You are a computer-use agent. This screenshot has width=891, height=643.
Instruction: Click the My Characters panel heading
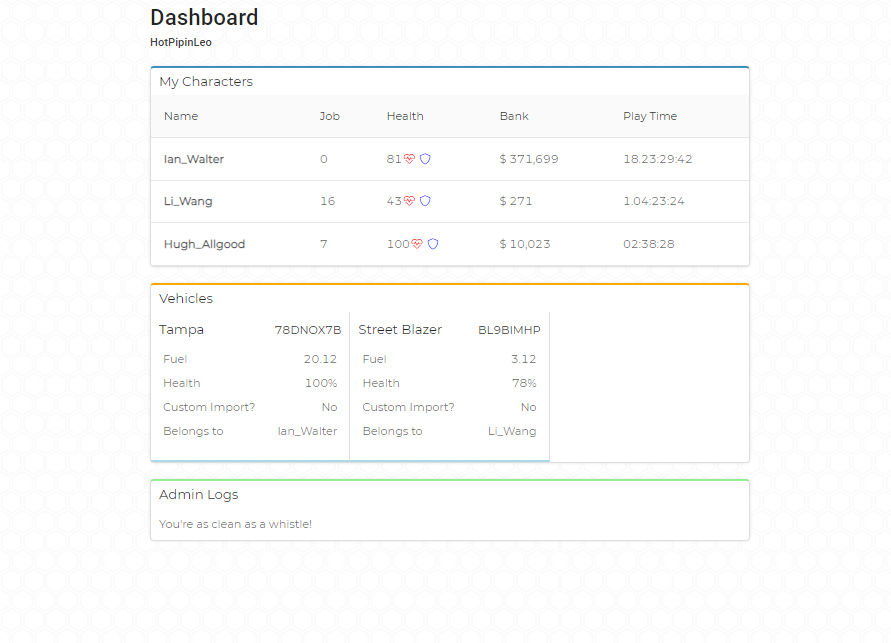pyautogui.click(x=206, y=82)
